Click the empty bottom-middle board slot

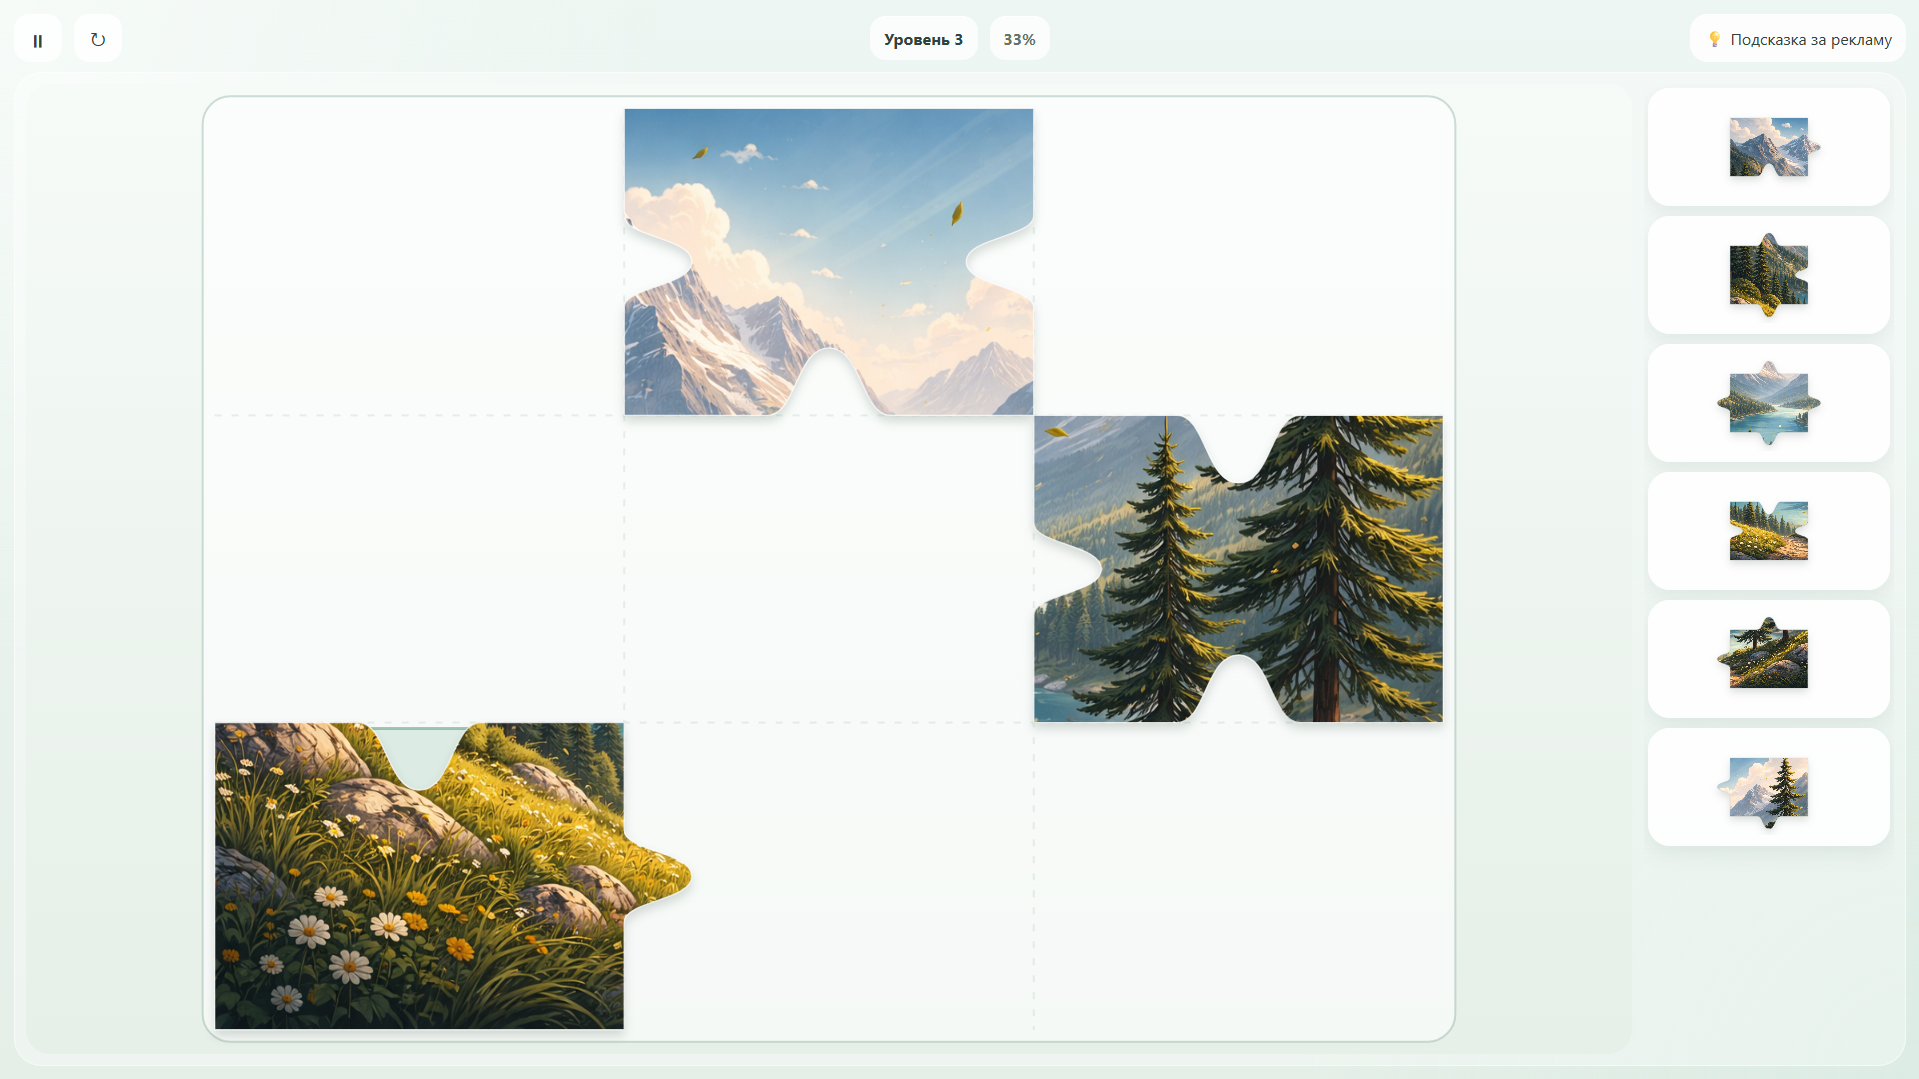829,876
